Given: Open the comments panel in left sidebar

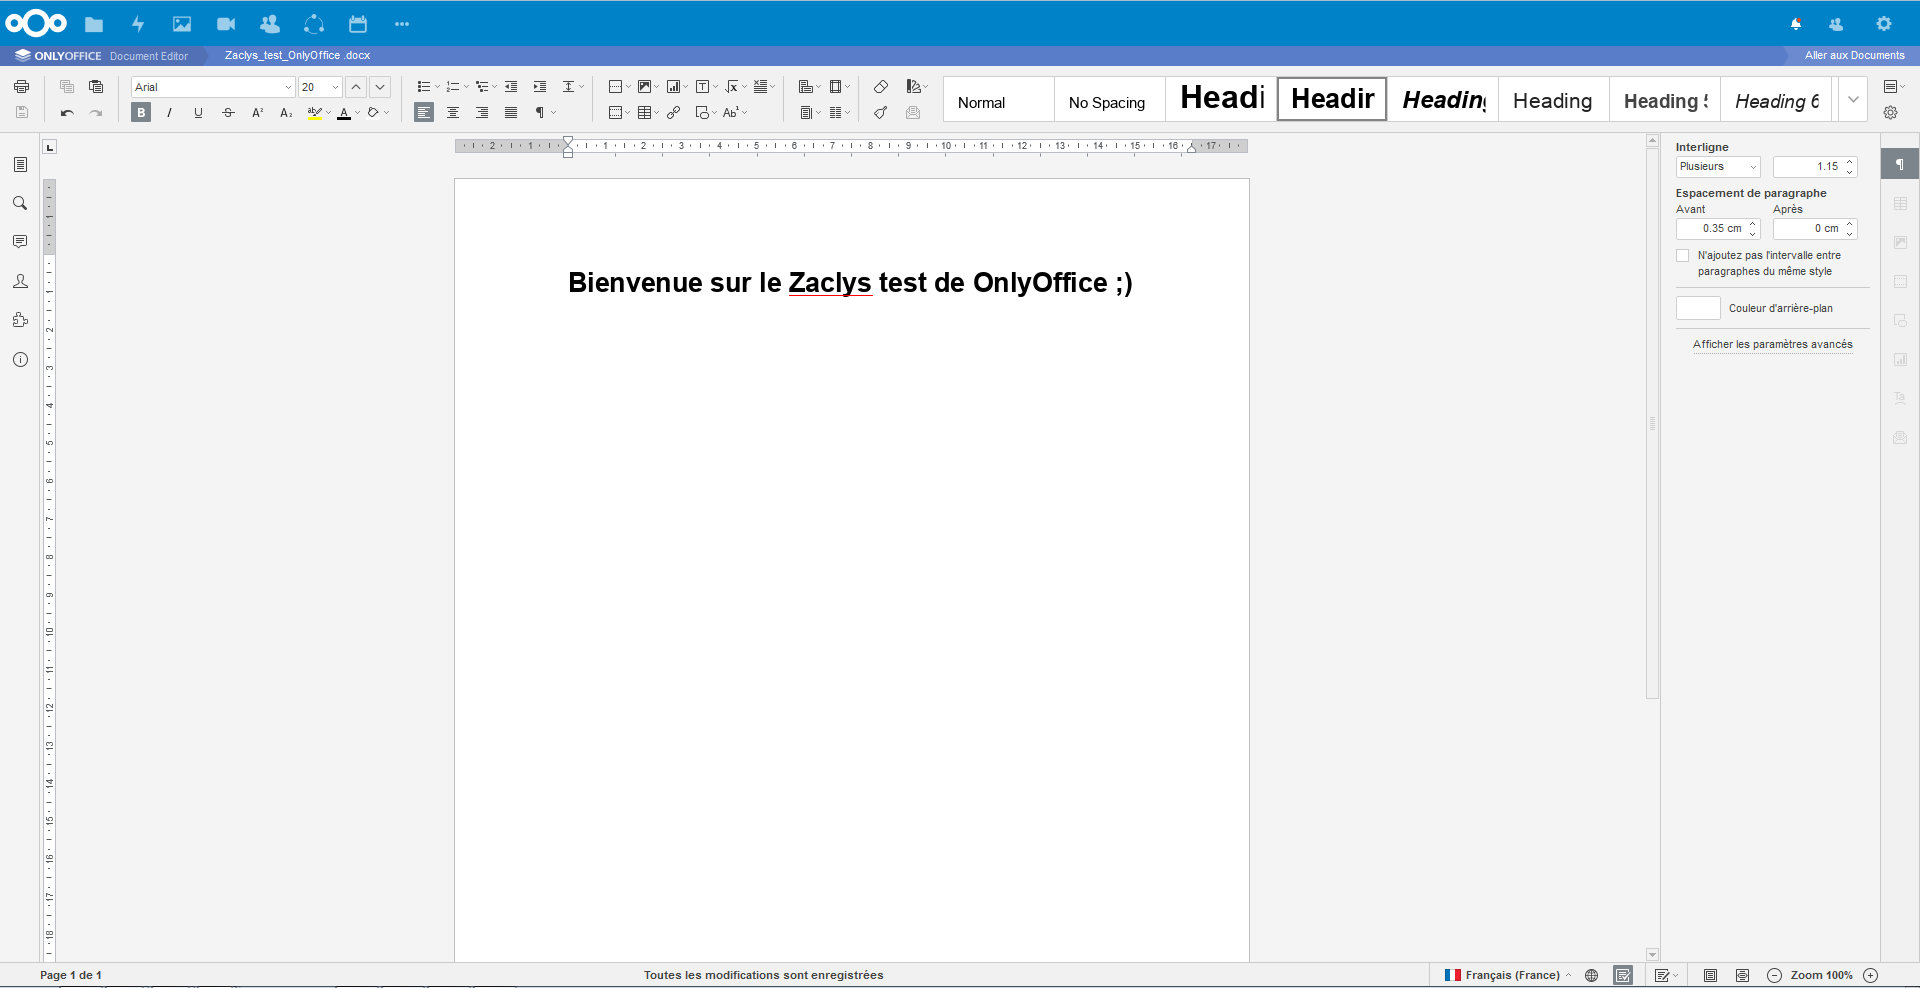Looking at the screenshot, I should 20,242.
